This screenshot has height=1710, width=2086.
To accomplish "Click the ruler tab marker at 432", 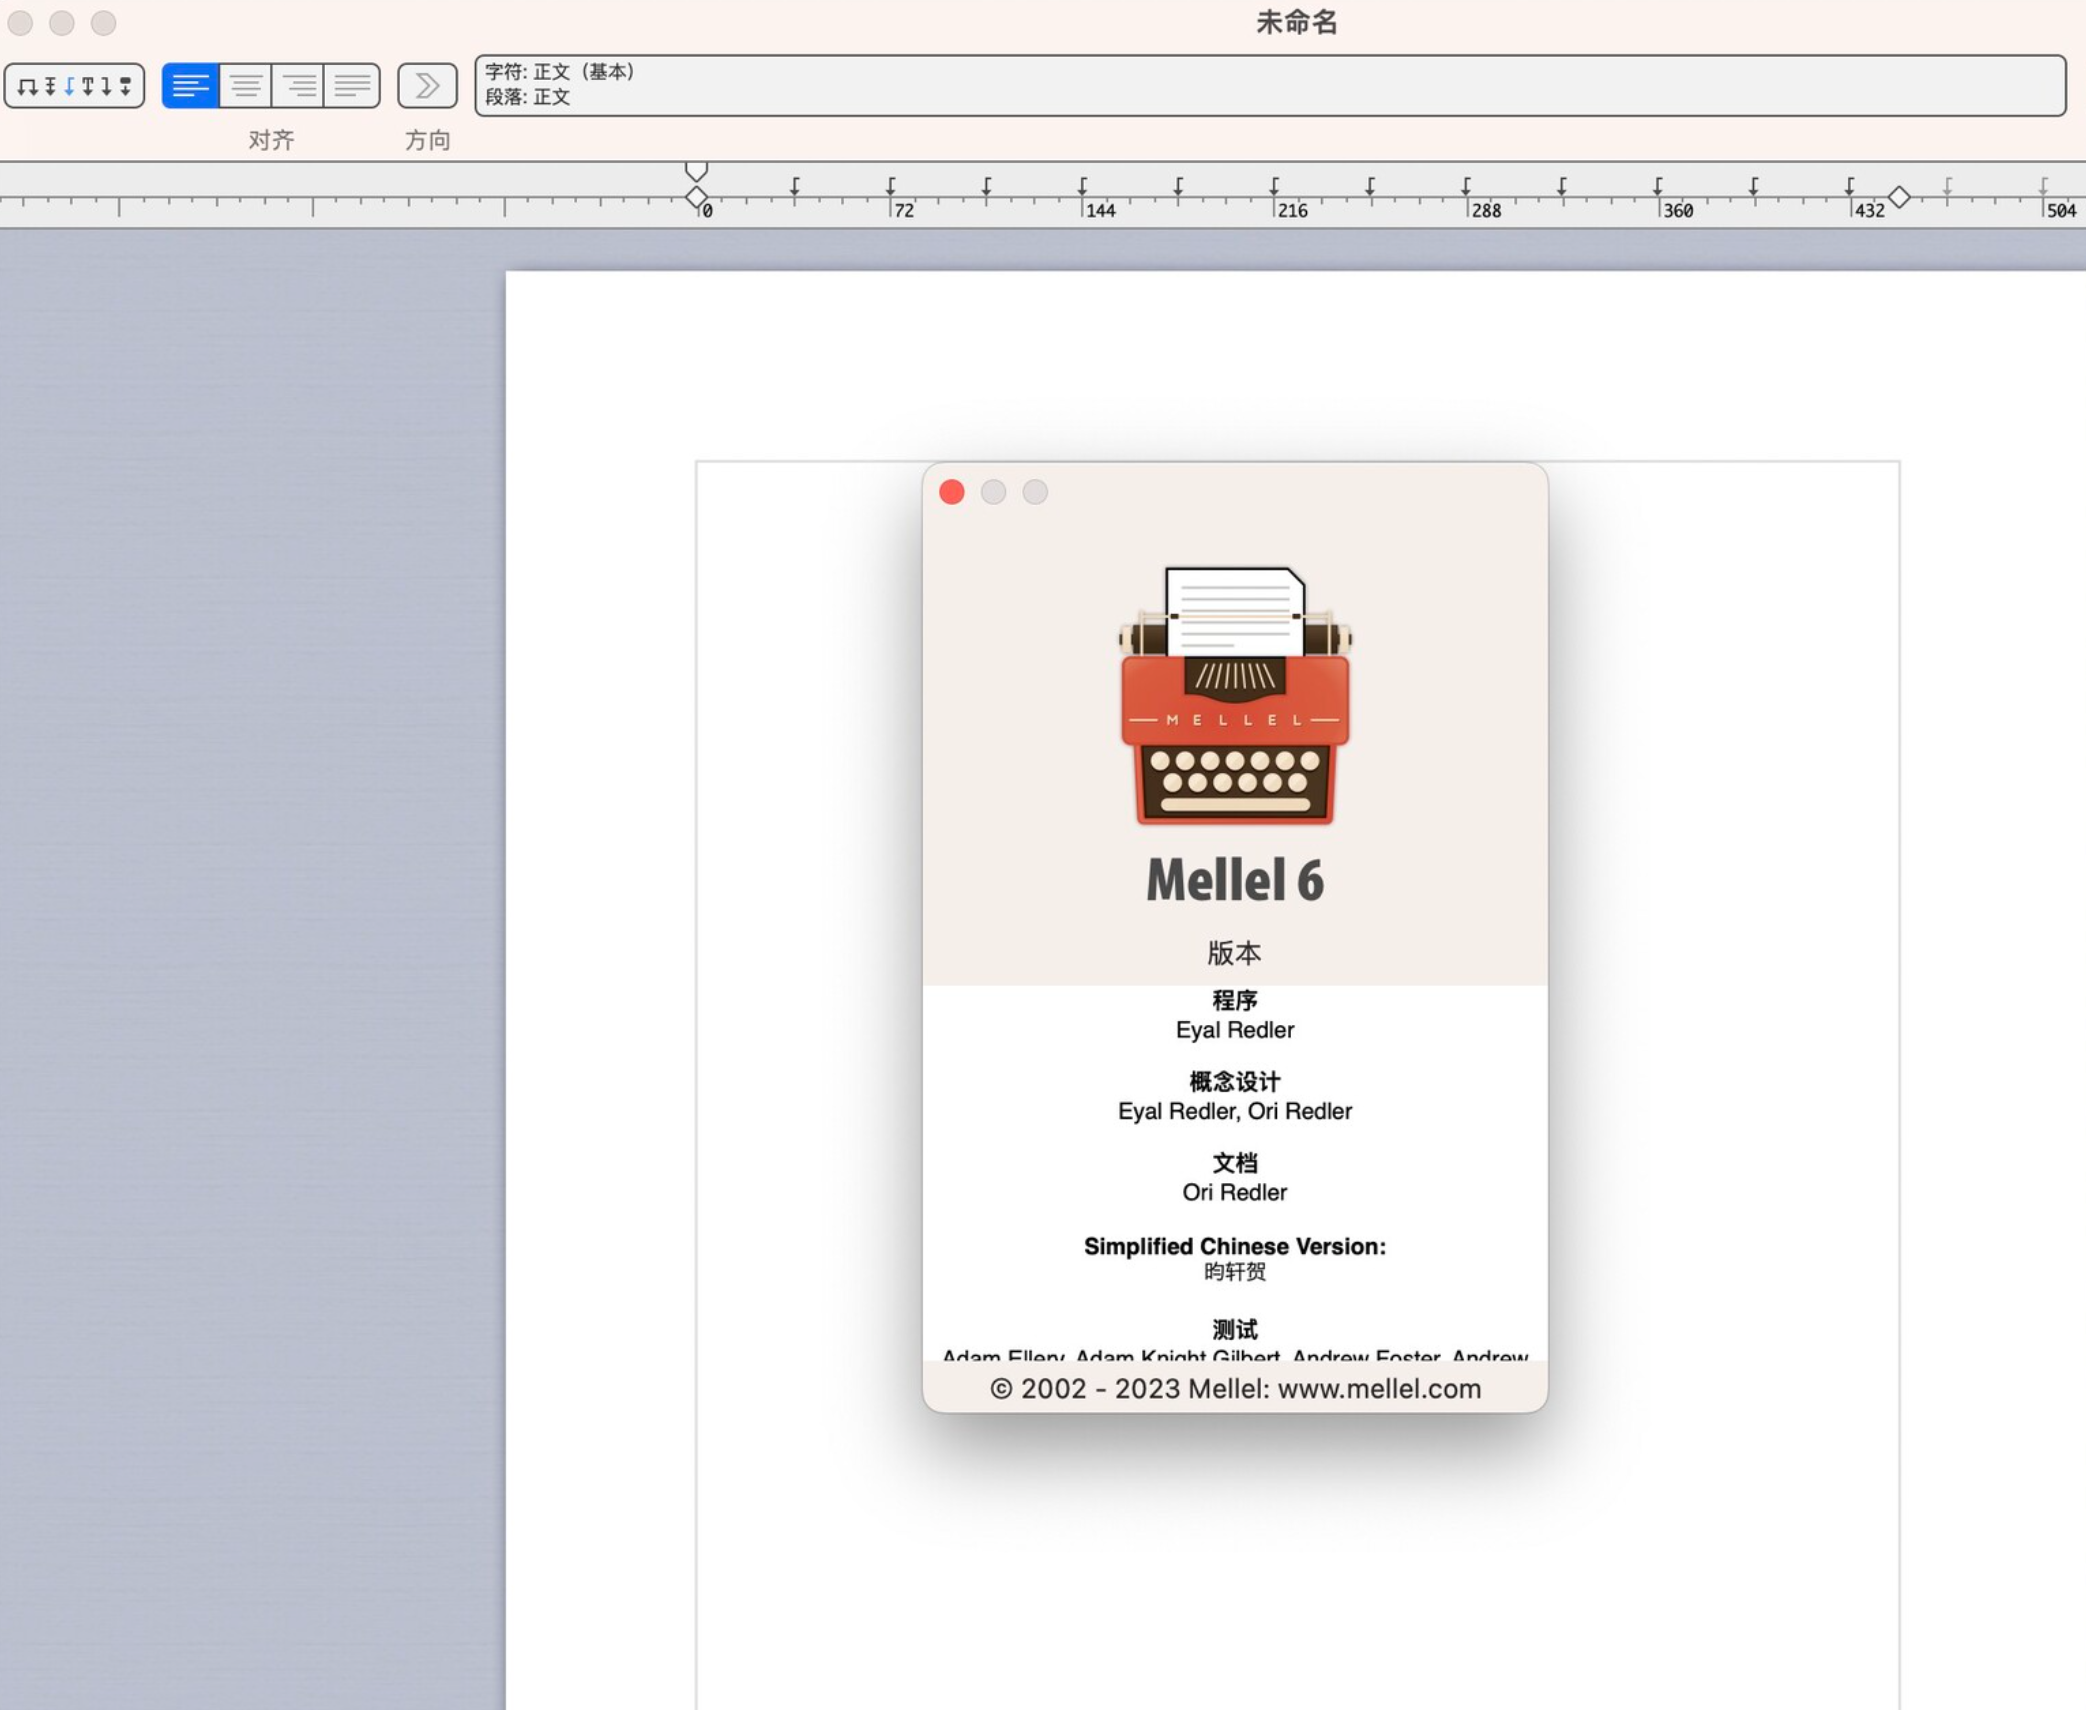I will (1850, 186).
